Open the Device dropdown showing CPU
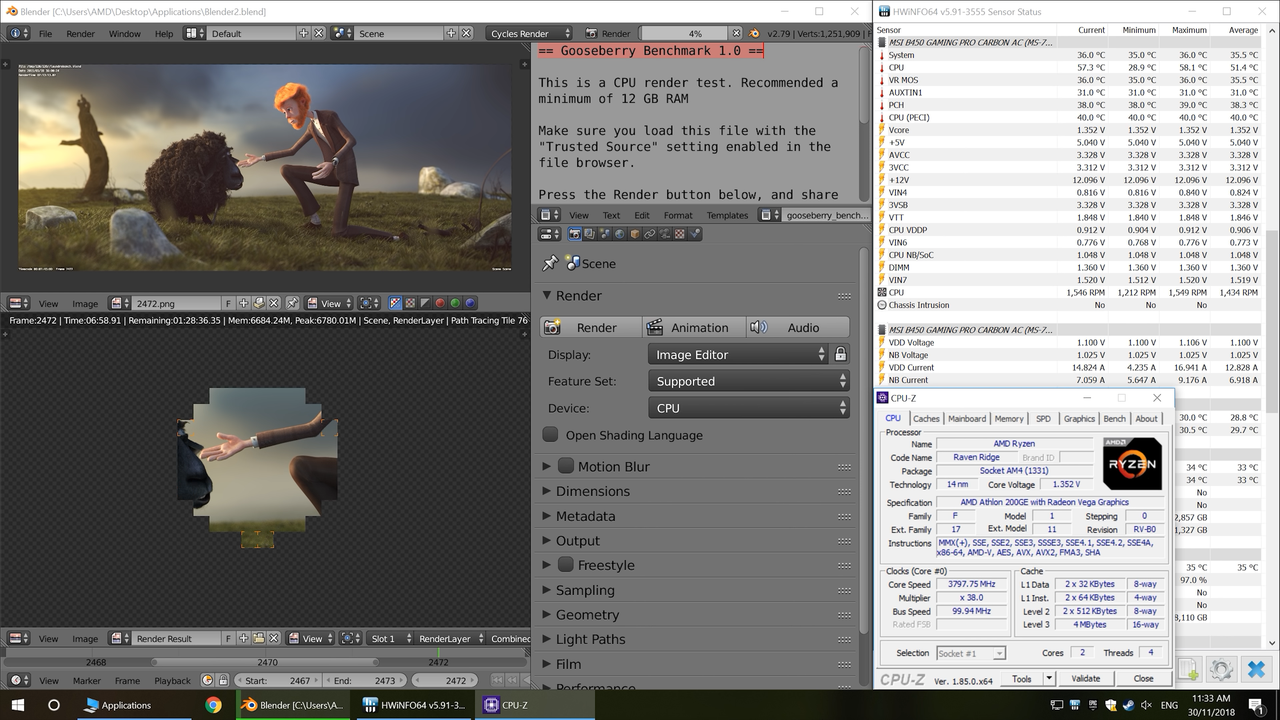Viewport: 1280px width, 720px height. pos(748,408)
